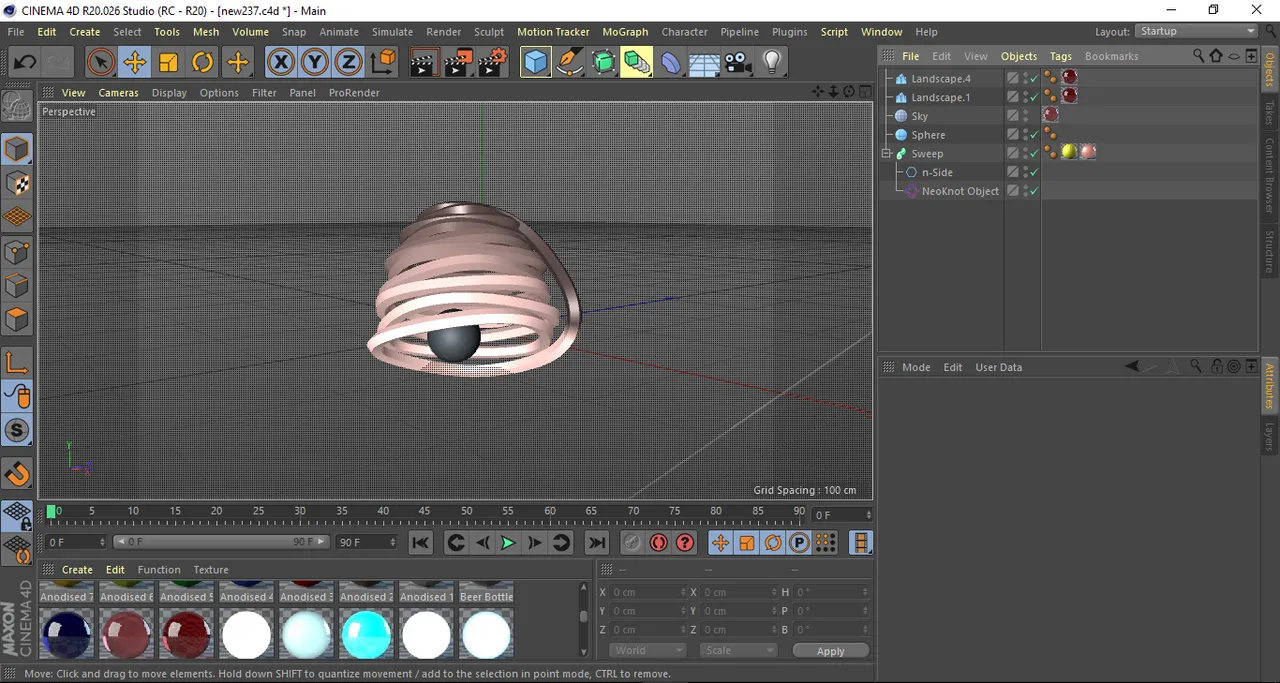Activate the Scale tool
The image size is (1280, 683).
[168, 63]
